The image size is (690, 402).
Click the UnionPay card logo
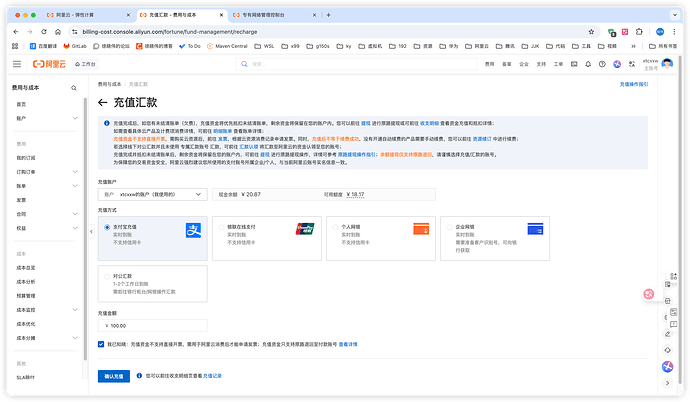[303, 228]
